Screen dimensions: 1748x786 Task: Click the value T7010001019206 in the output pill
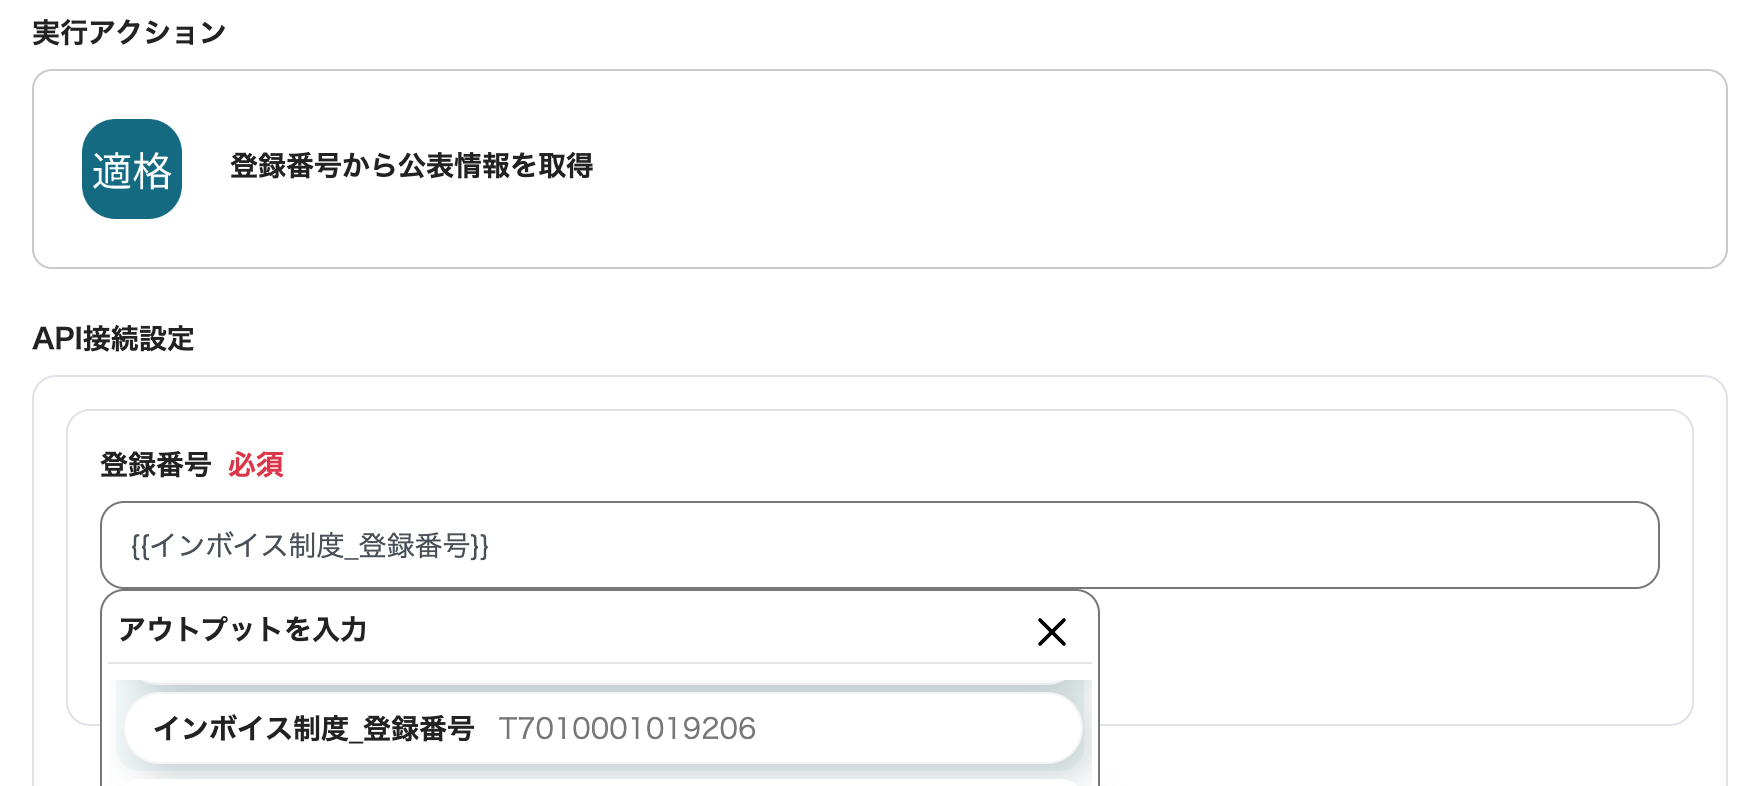tap(630, 729)
